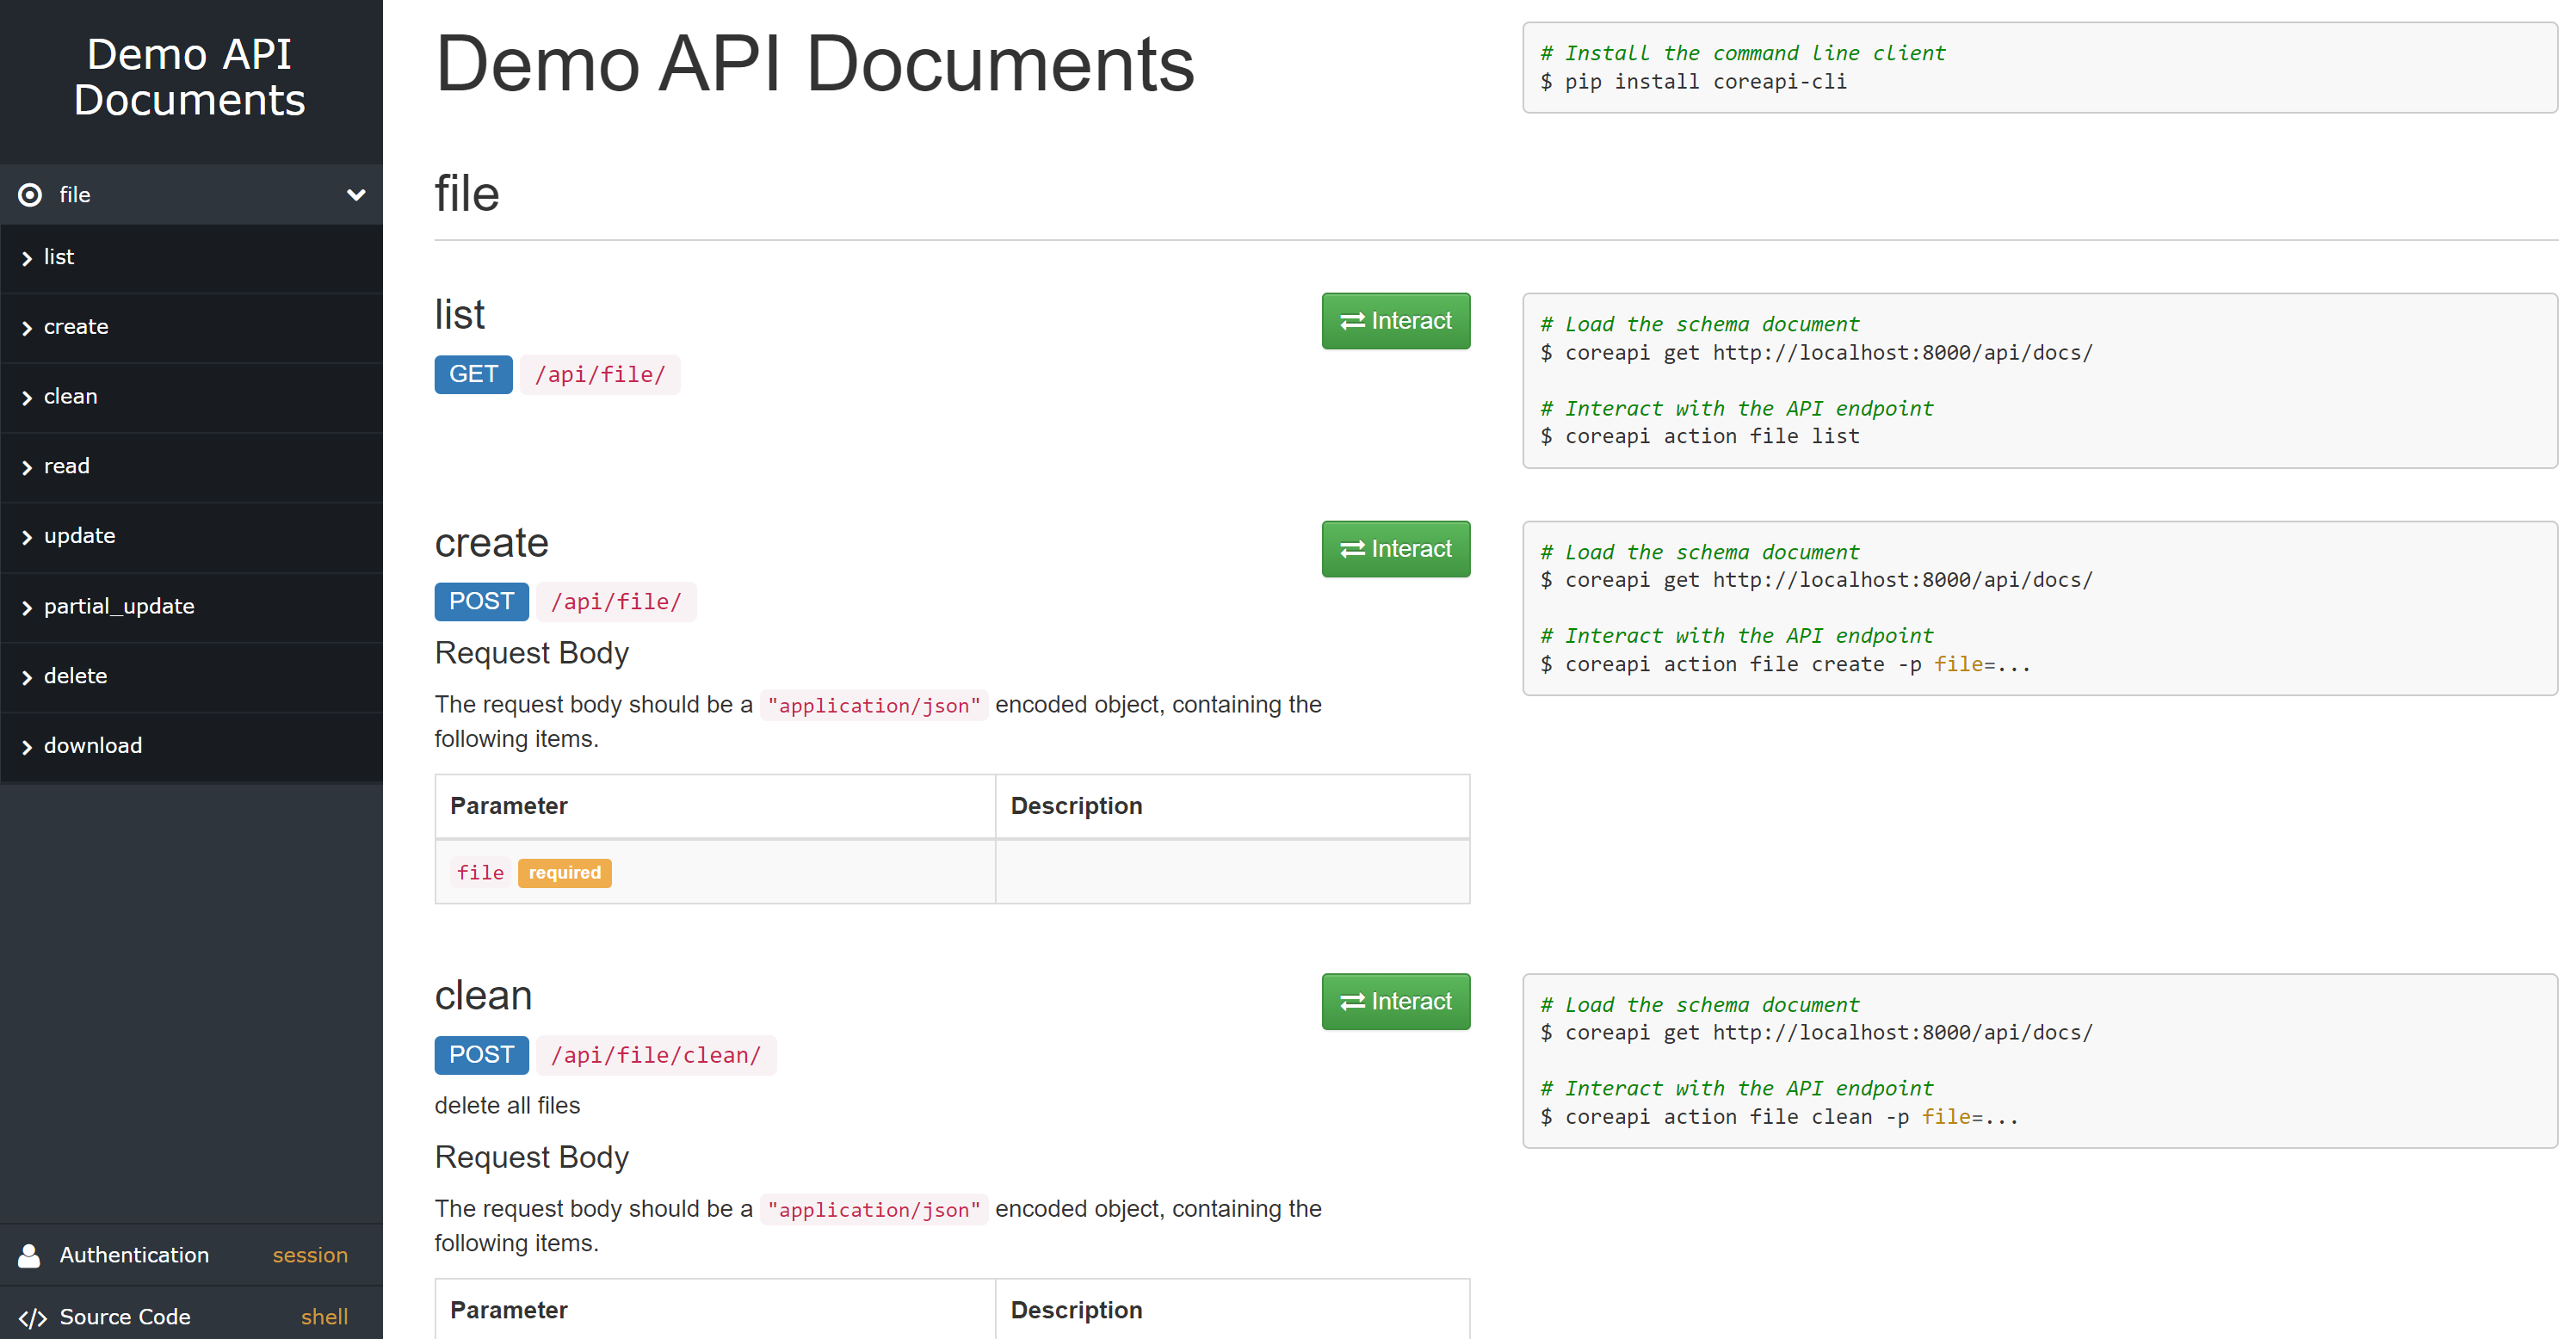This screenshot has height=1339, width=2576.
Task: Click the swap-arrows icon on list's Interact button
Action: tap(1352, 321)
